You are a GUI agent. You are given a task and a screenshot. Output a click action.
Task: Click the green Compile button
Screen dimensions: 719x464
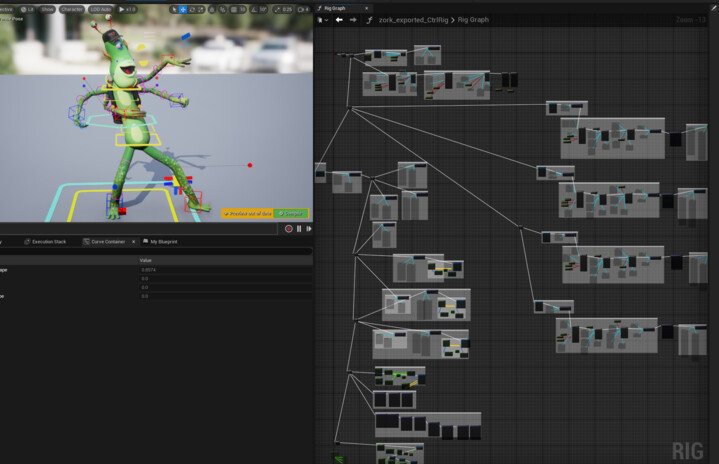pos(291,214)
